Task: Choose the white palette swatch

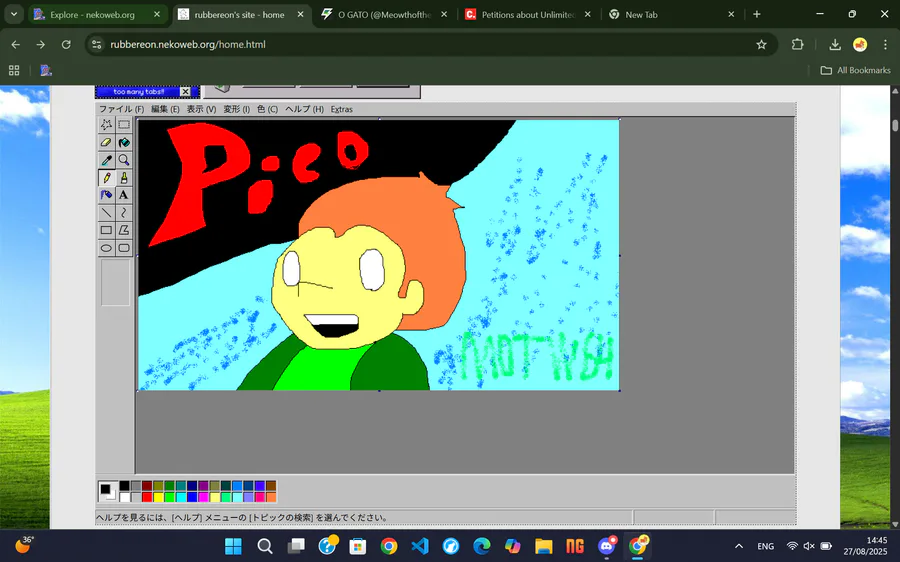Action: tap(125, 497)
